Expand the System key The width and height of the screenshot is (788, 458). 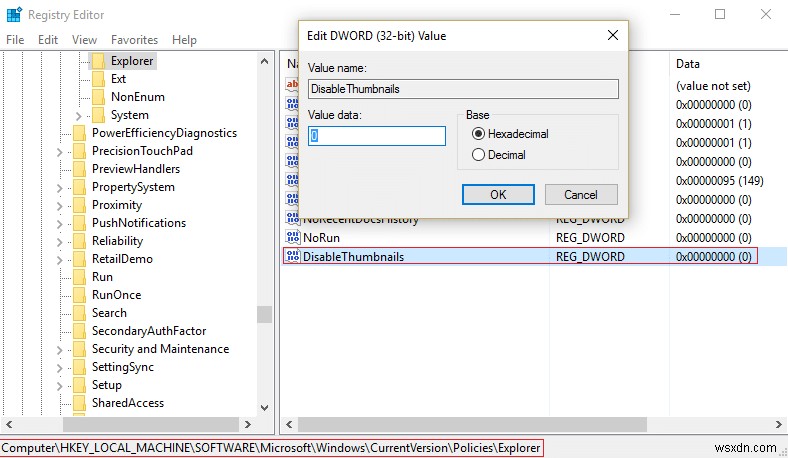click(78, 116)
